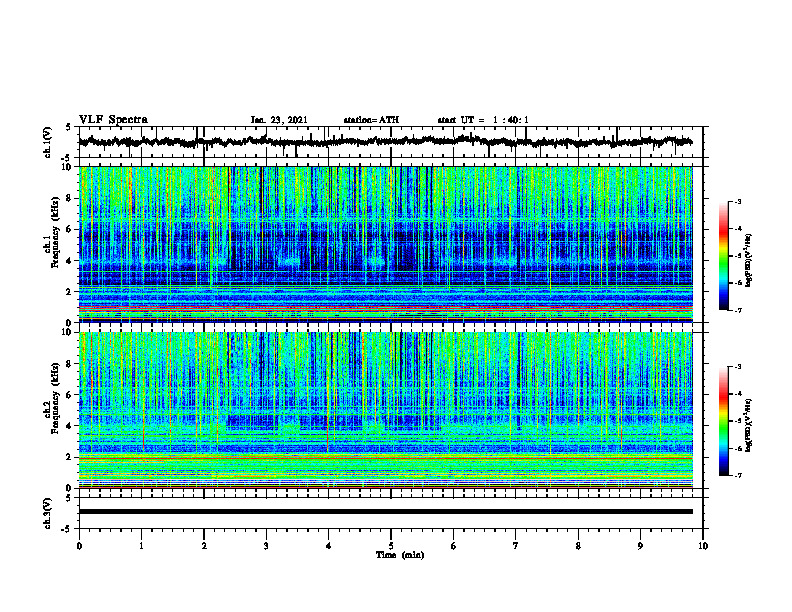Screen dimensions: 792x612
Task: Click the "-3" label on ch.1 color bar
Action: point(738,201)
